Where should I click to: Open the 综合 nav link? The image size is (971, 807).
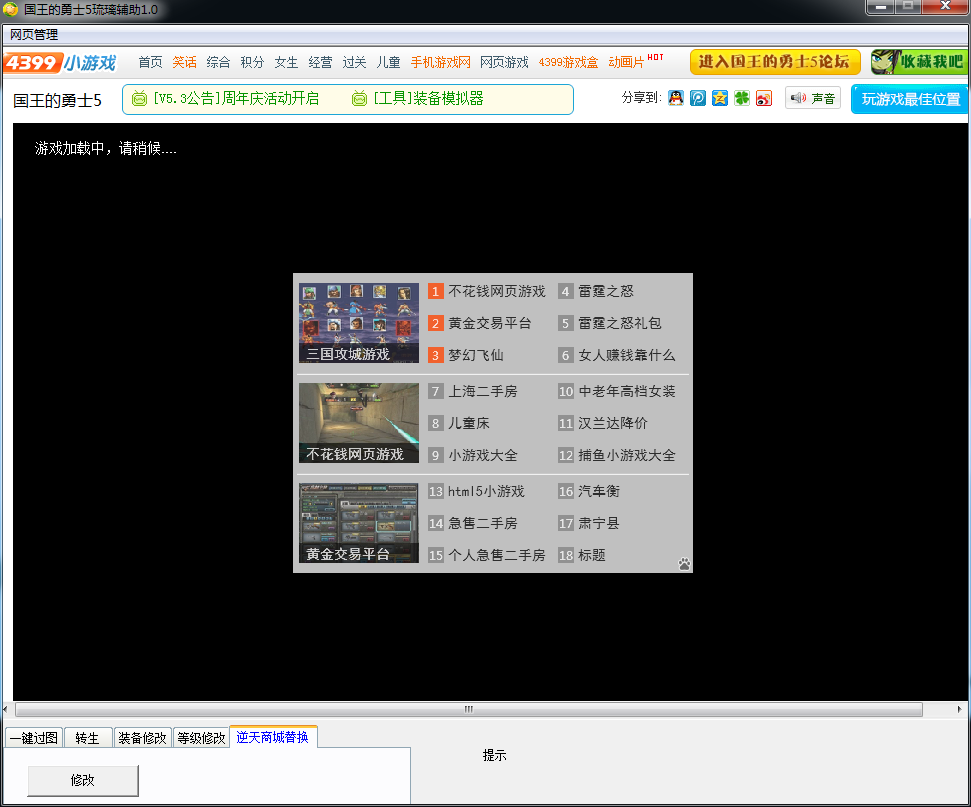[218, 62]
